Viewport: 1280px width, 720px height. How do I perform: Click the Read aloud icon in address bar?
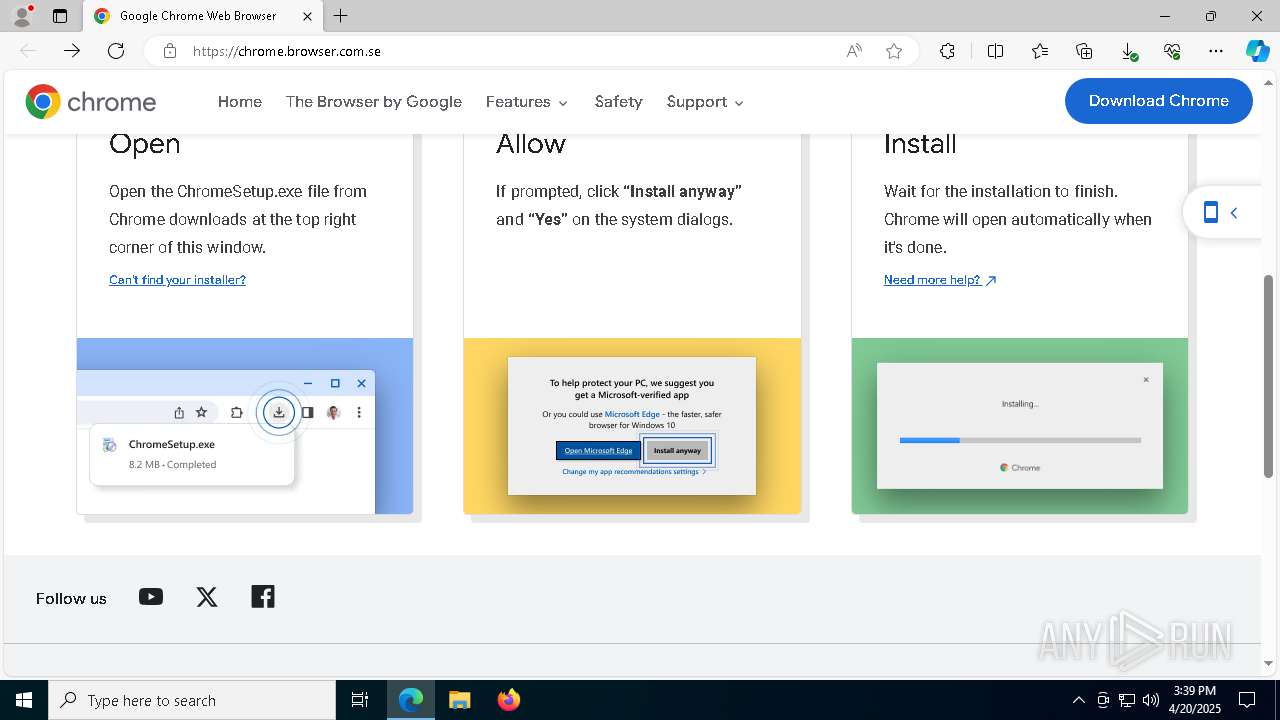point(854,51)
